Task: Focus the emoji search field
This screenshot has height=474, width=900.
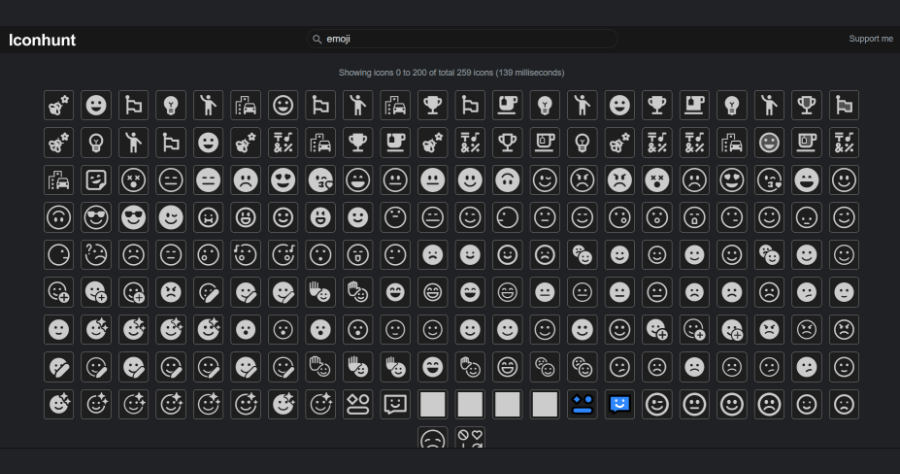Action: (x=462, y=38)
